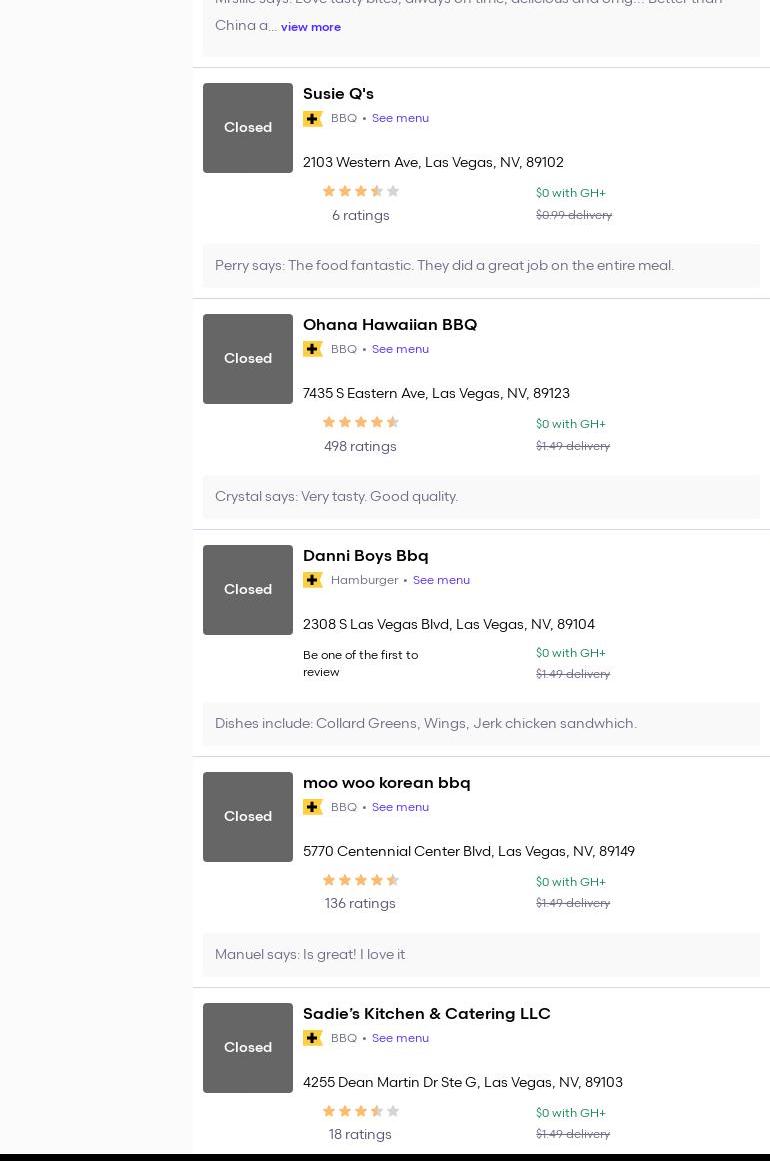Image resolution: width=770 pixels, height=1161 pixels.
Task: Click the 498 ratings count
Action: click(360, 446)
